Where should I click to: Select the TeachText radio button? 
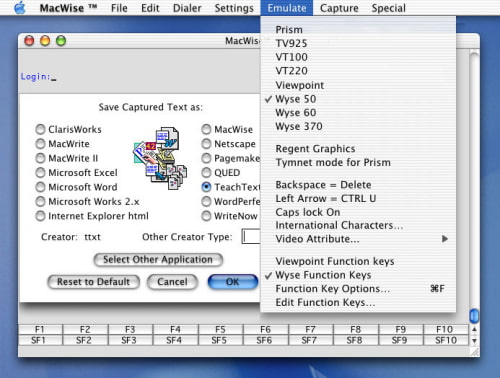[x=206, y=187]
